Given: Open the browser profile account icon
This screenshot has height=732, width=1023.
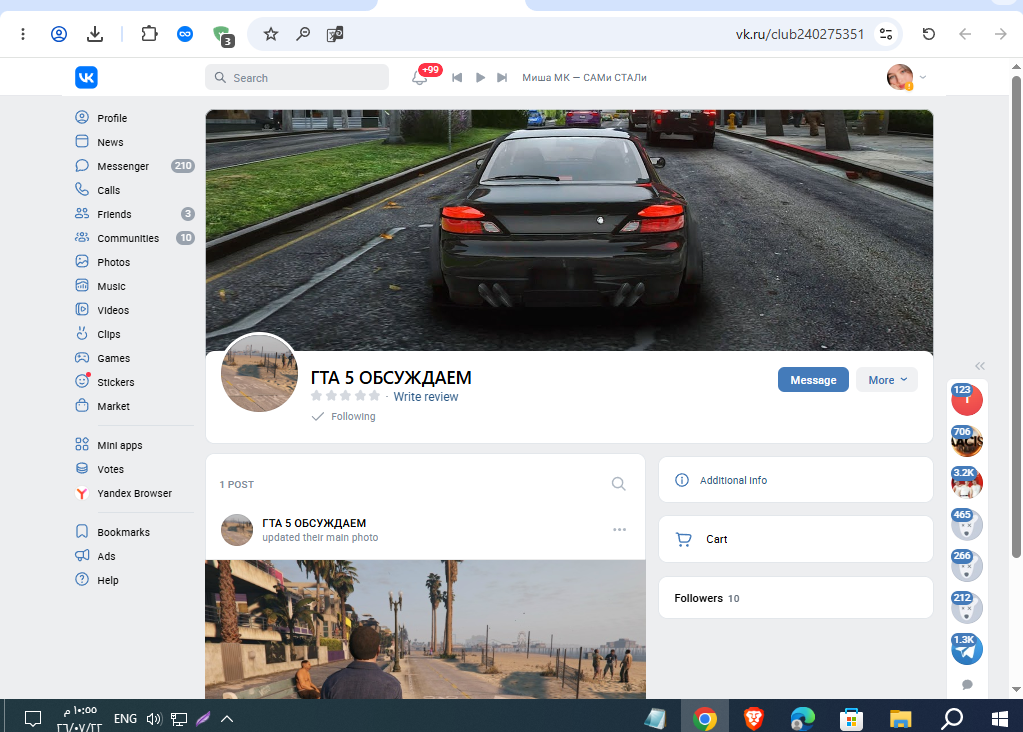Looking at the screenshot, I should pyautogui.click(x=59, y=34).
